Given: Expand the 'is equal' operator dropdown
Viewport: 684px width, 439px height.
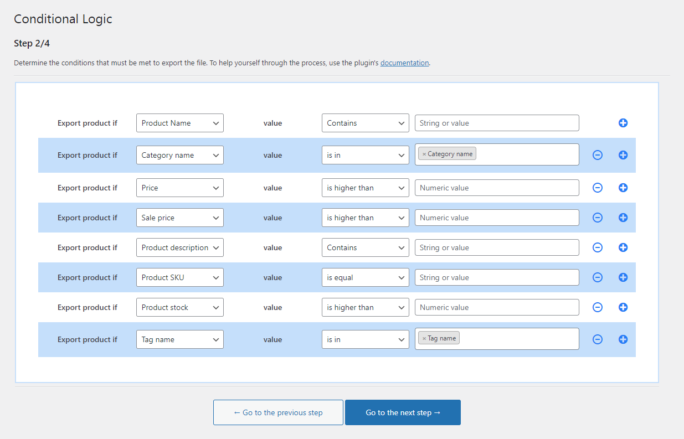Looking at the screenshot, I should point(365,278).
